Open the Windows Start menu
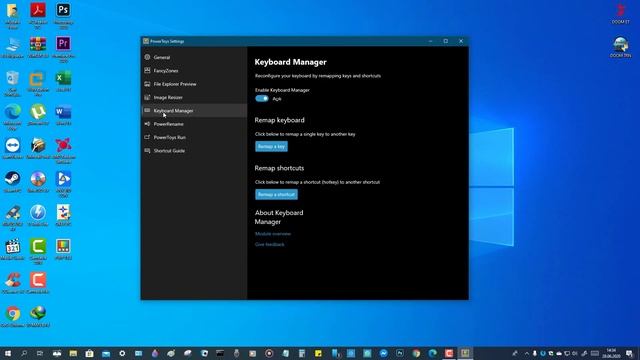The image size is (640, 360). coord(8,353)
